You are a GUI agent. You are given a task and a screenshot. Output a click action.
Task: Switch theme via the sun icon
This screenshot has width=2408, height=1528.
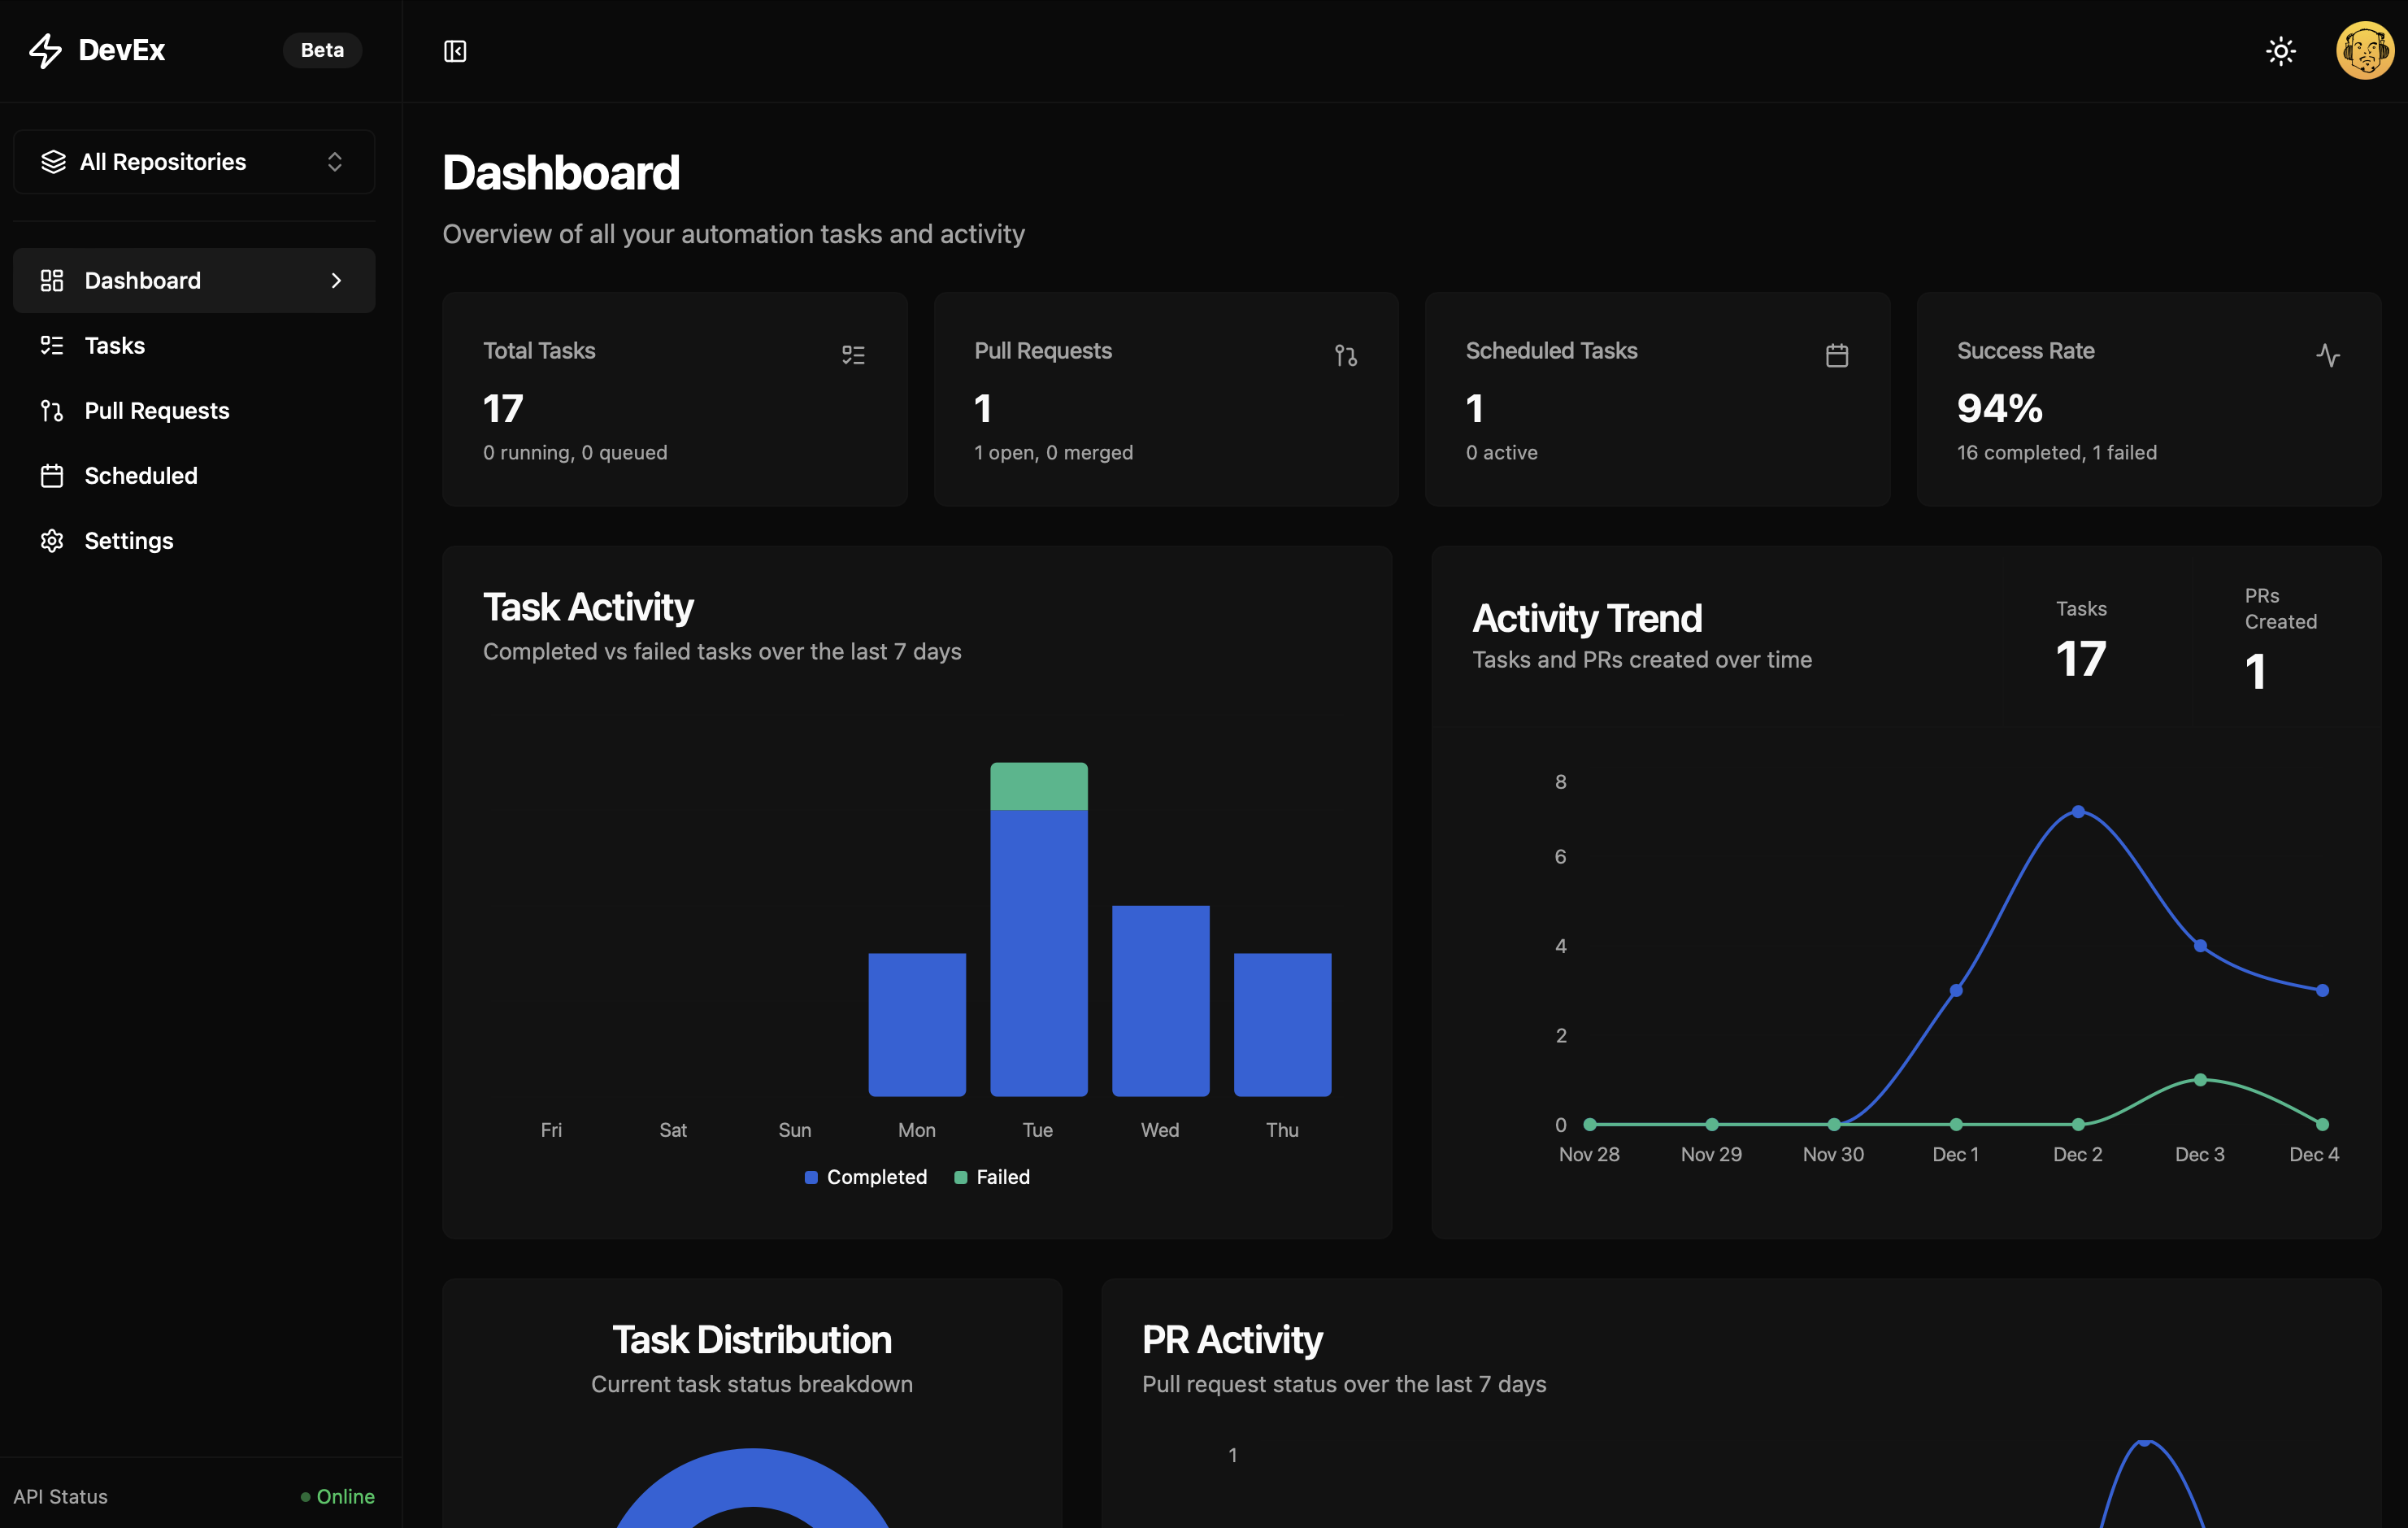coord(2281,50)
